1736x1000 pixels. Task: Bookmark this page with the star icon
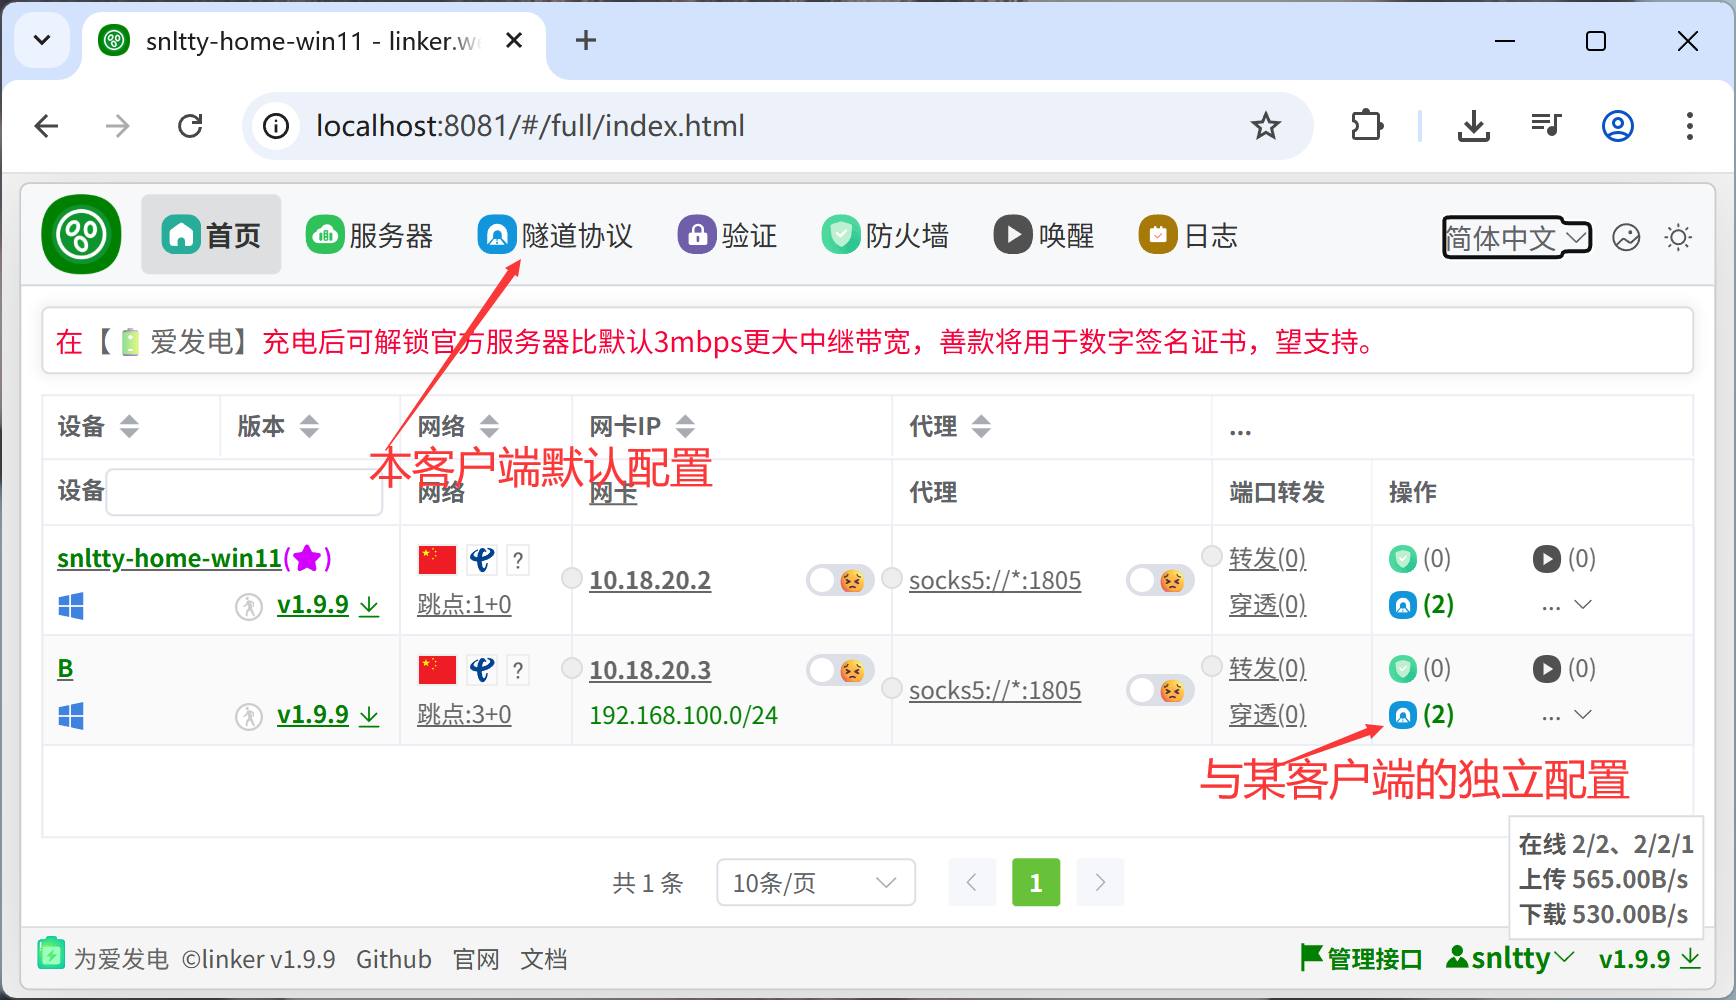[x=1265, y=126]
